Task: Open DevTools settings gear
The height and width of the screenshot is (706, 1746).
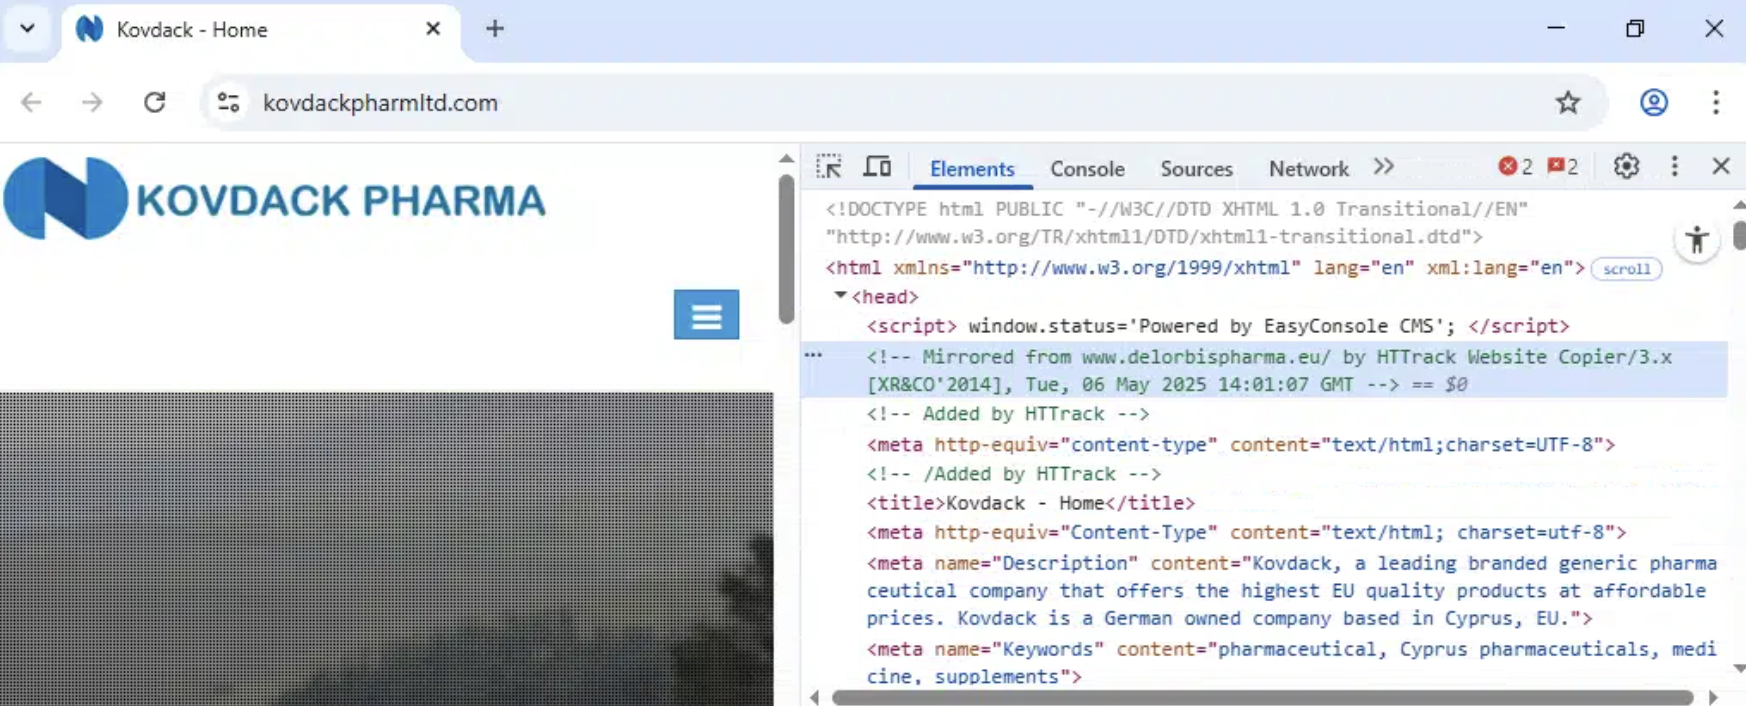Action: [1627, 166]
